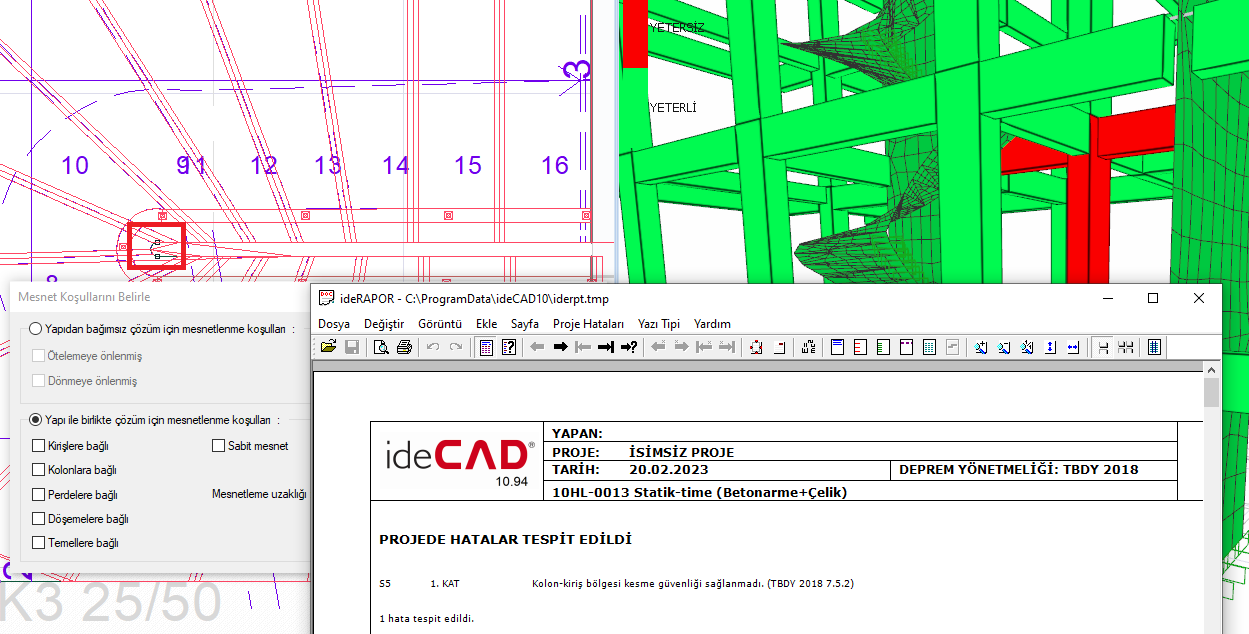Switch to multiple pages view icon
Image resolution: width=1249 pixels, height=634 pixels.
pos(1125,347)
